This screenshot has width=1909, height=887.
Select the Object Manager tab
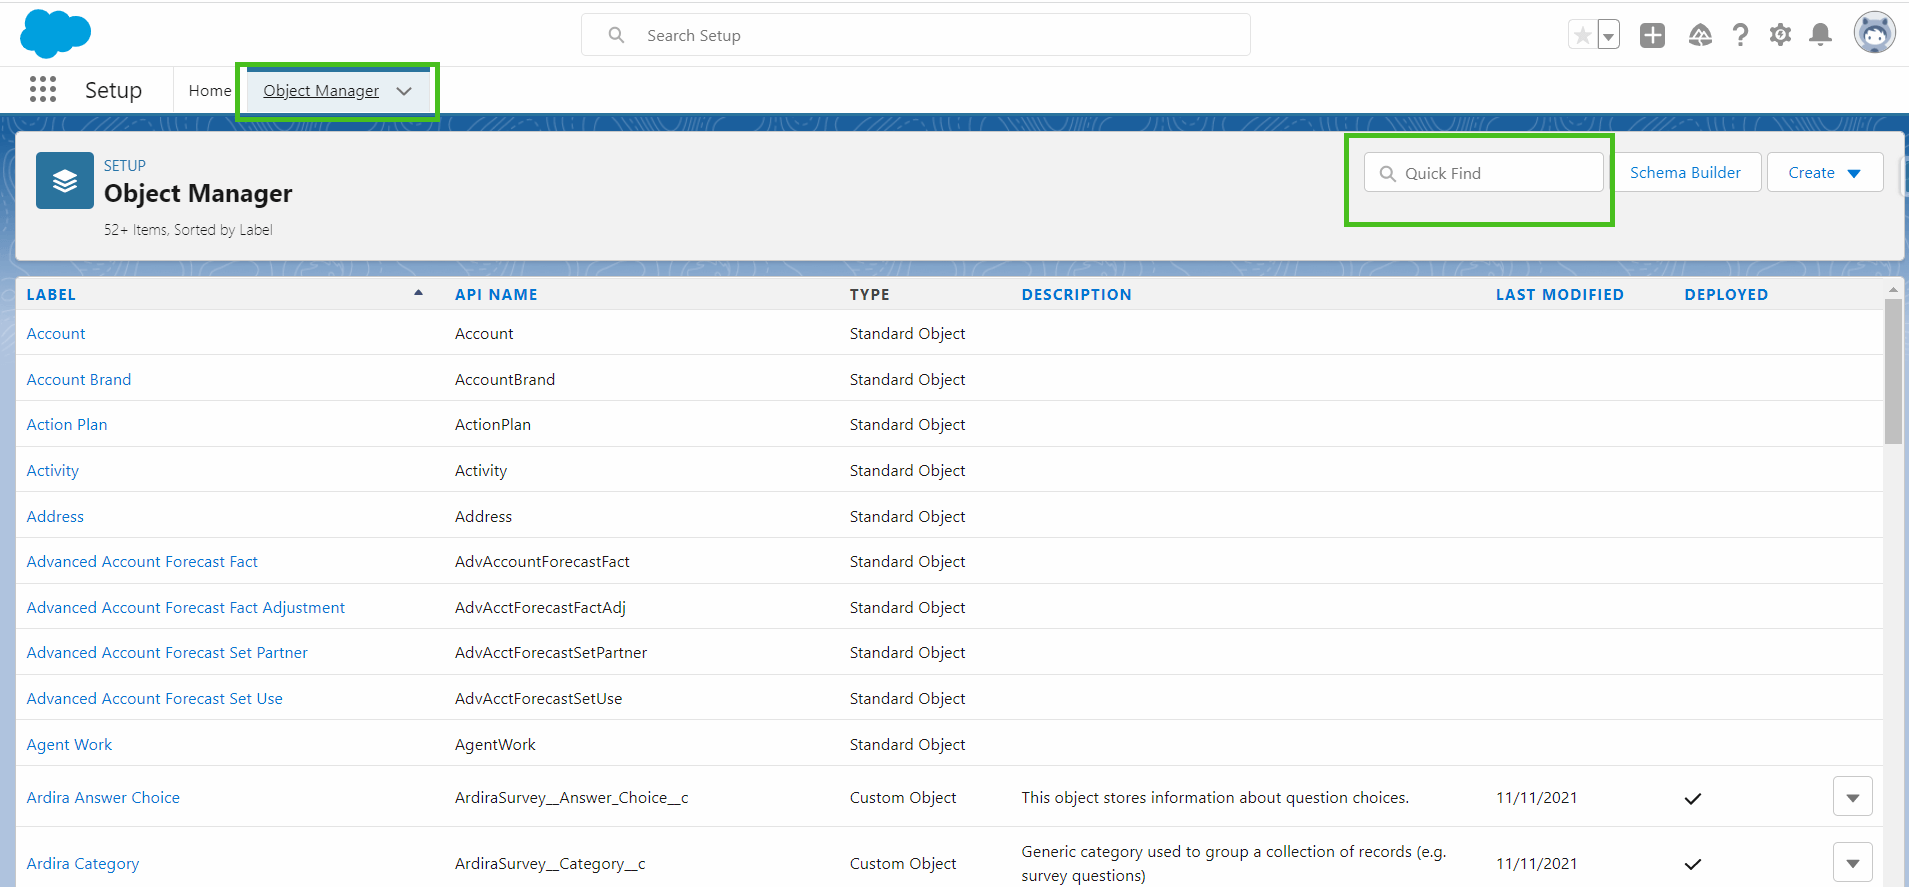click(321, 91)
